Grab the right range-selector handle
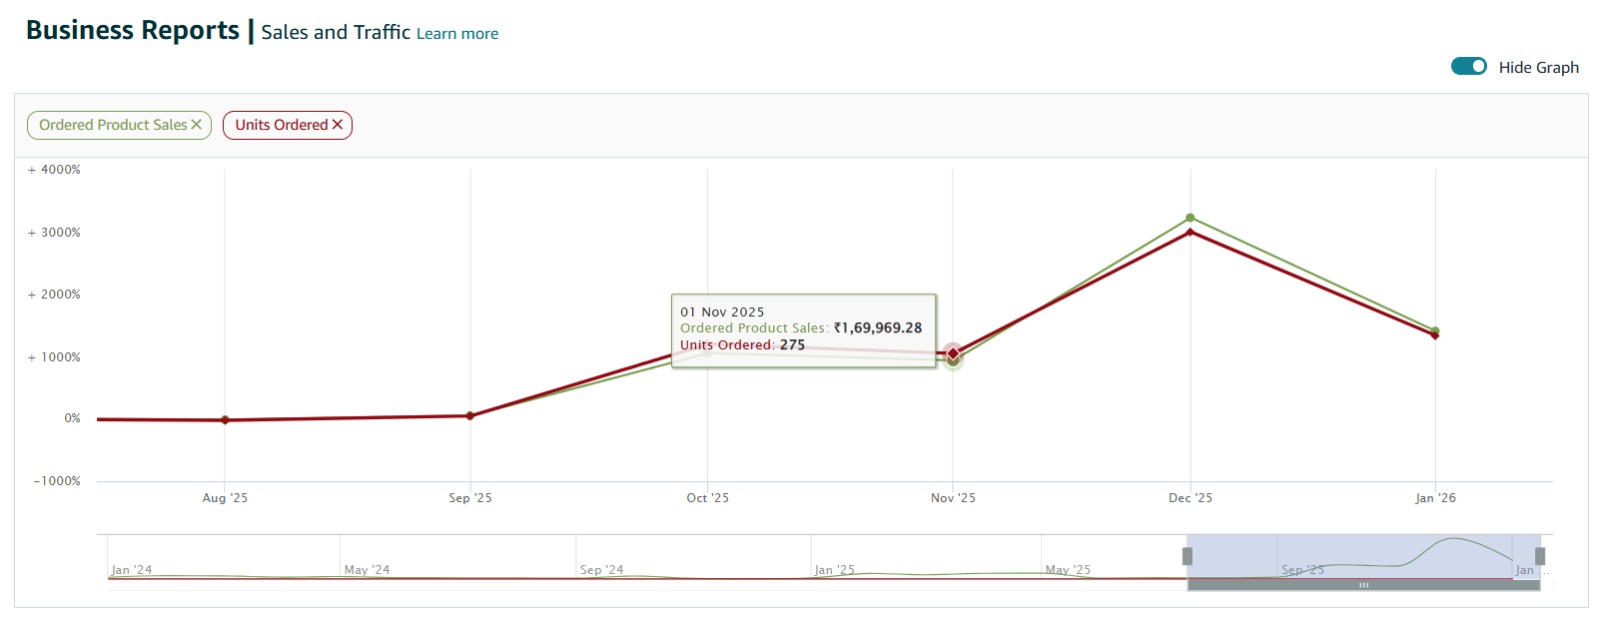 click(1540, 556)
